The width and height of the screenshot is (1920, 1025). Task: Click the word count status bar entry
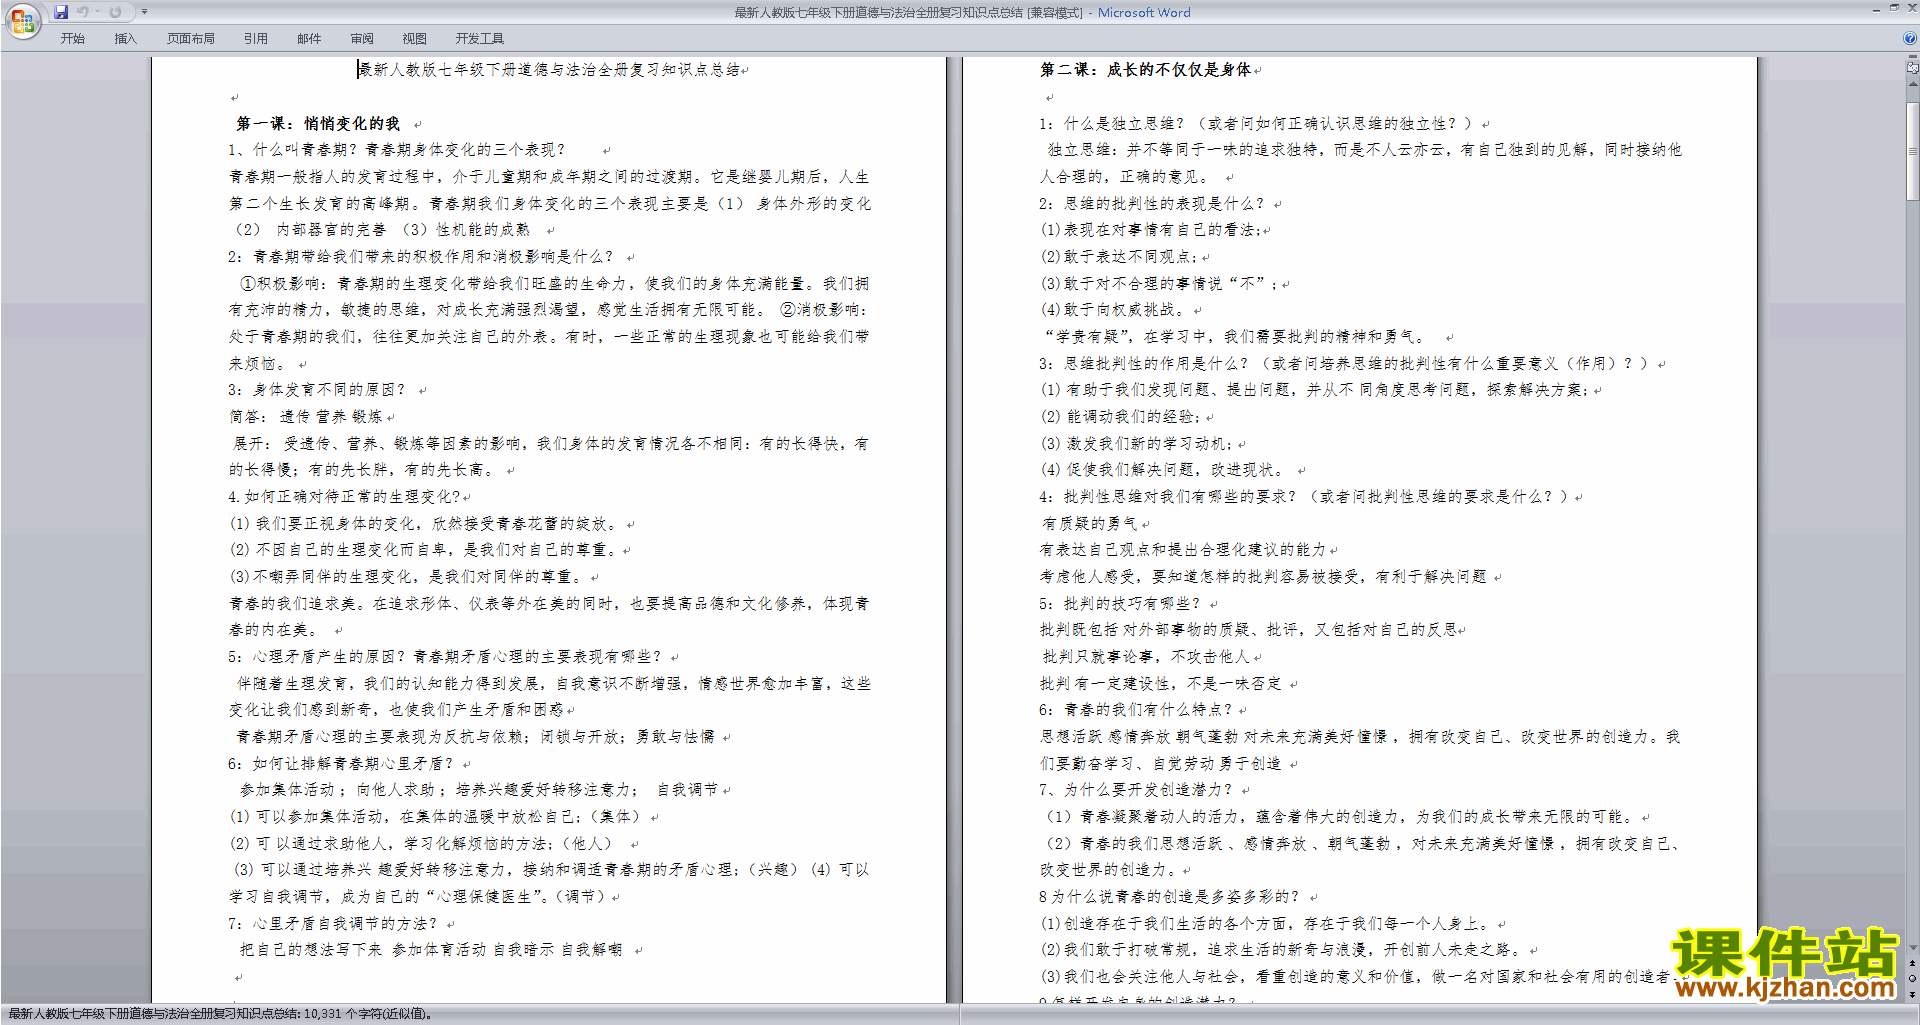pyautogui.click(x=220, y=1014)
